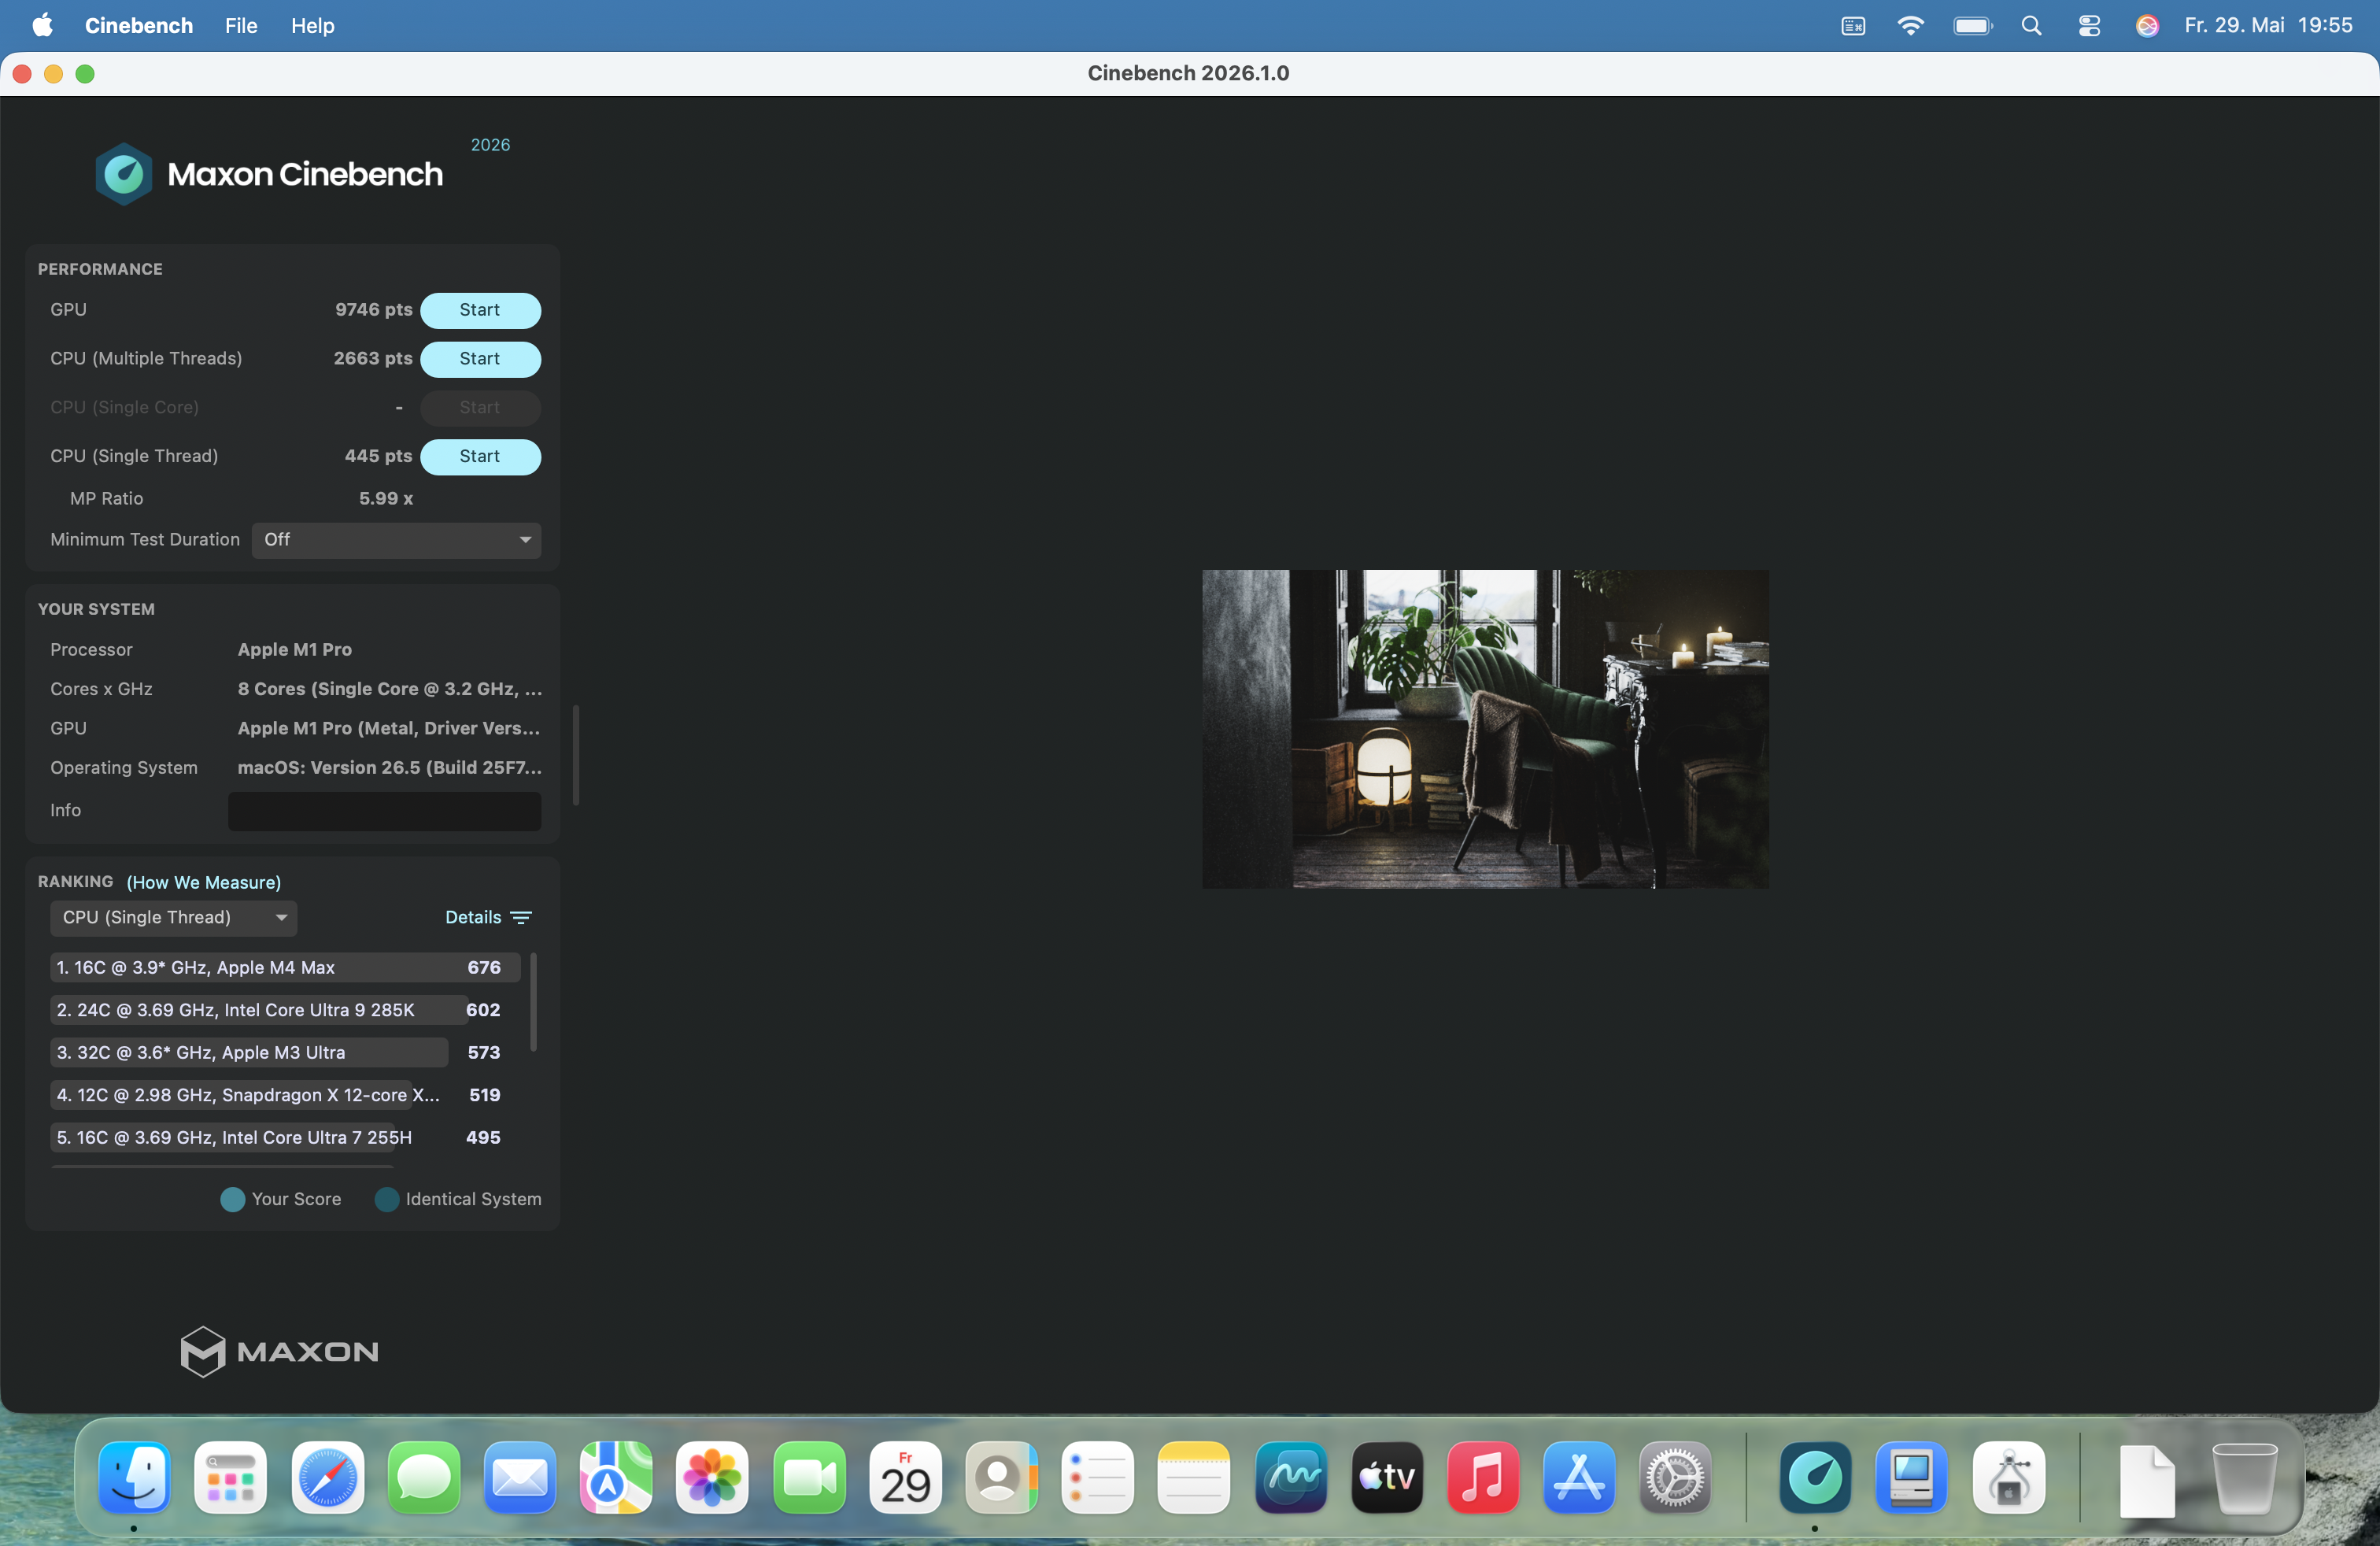The image size is (2380, 1546).
Task: Open the CPU (Single Thread) ranking dropdown
Action: (173, 917)
